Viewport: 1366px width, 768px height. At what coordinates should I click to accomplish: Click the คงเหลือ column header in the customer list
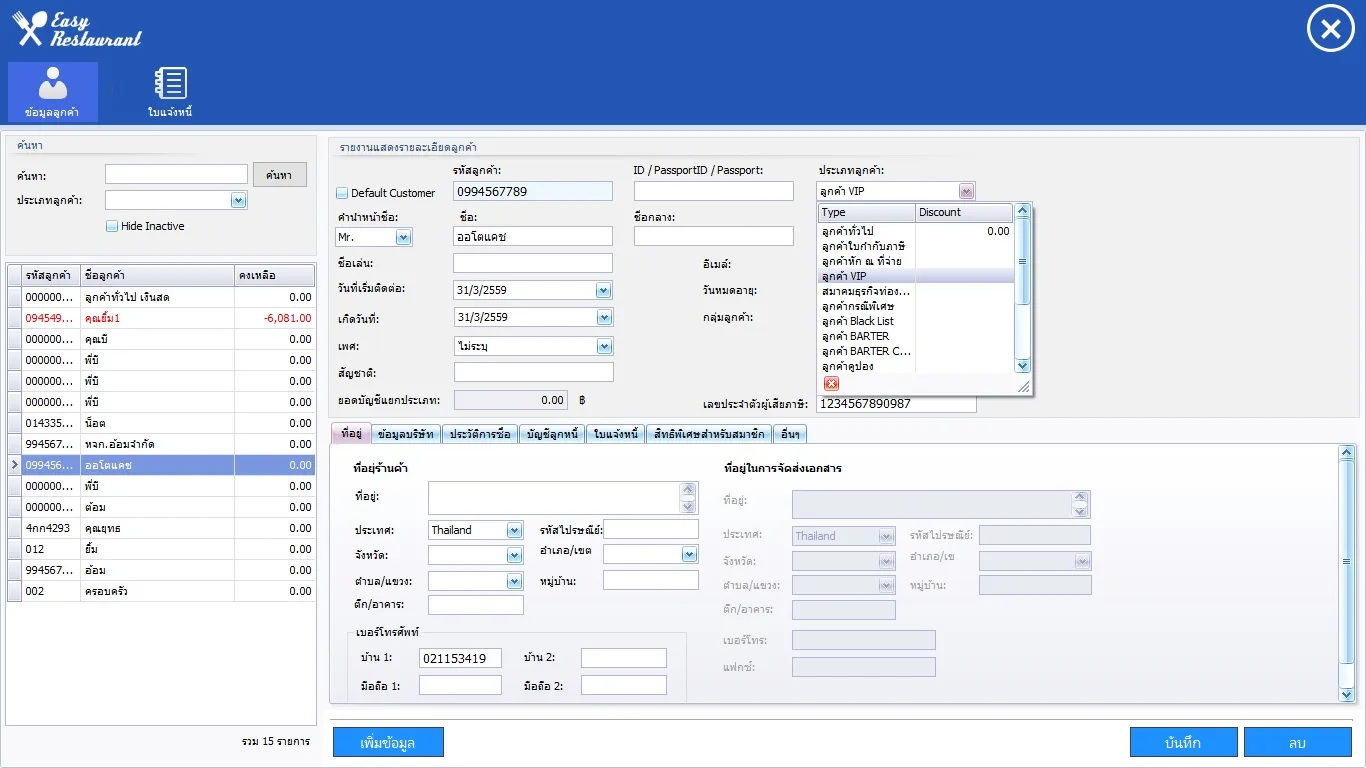pyautogui.click(x=274, y=275)
